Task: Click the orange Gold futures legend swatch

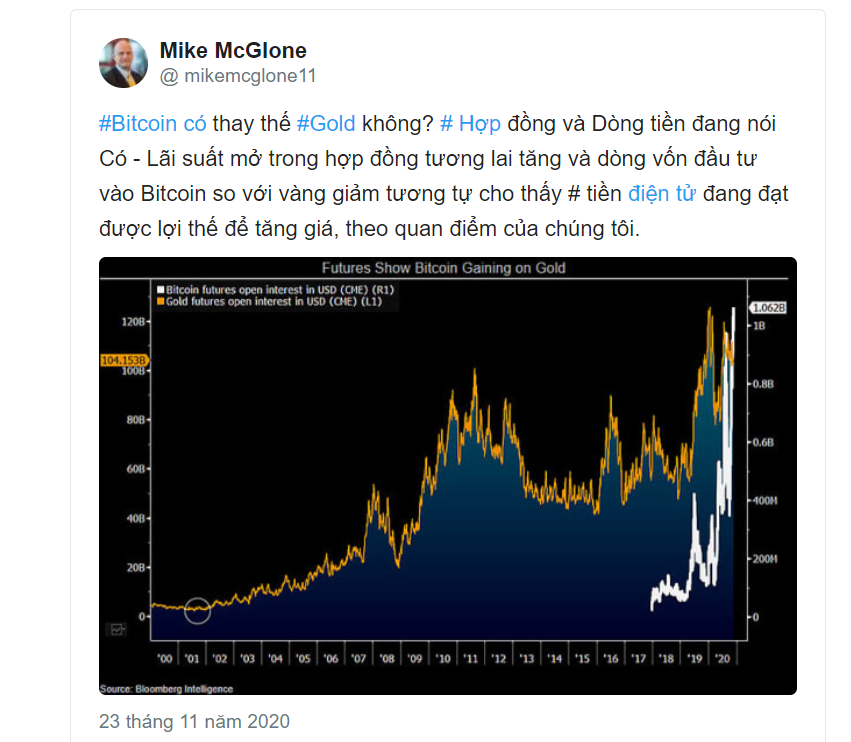Action: tap(161, 301)
